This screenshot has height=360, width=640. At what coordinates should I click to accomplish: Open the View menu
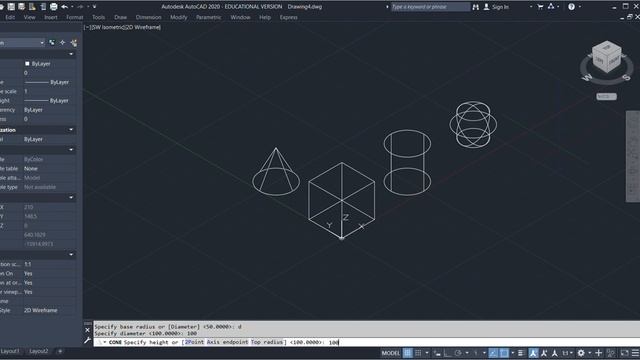click(x=29, y=18)
